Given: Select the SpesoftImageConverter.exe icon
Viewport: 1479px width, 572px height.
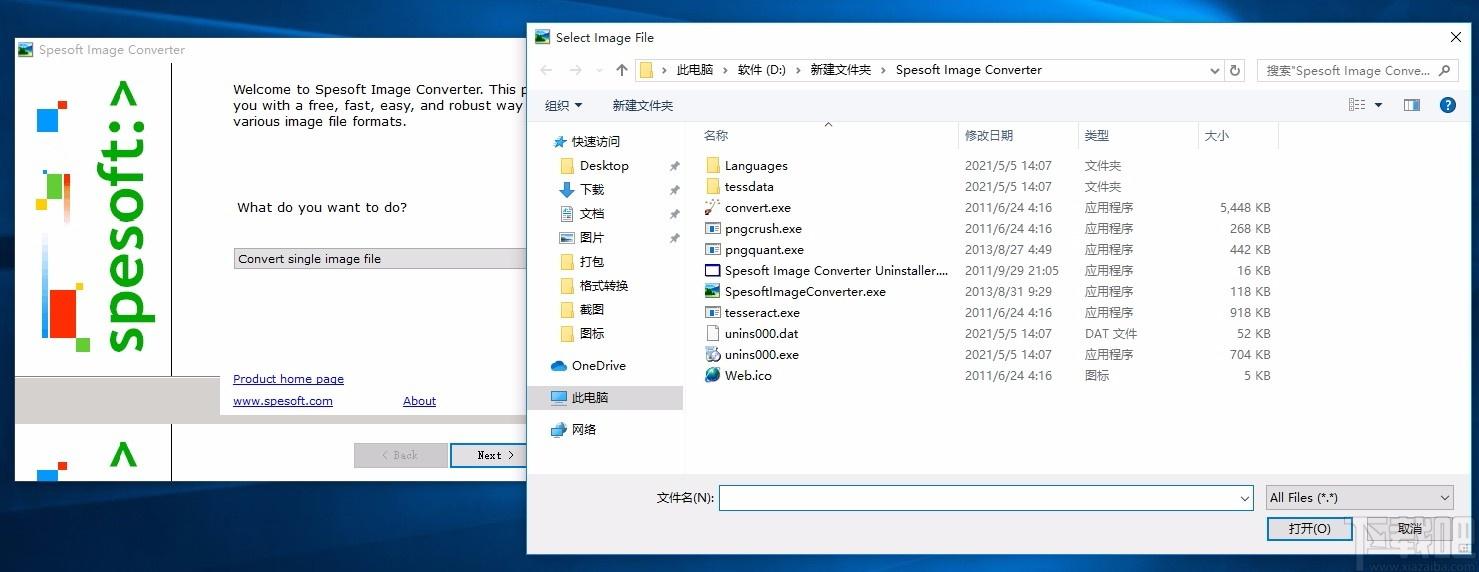Looking at the screenshot, I should coord(712,292).
